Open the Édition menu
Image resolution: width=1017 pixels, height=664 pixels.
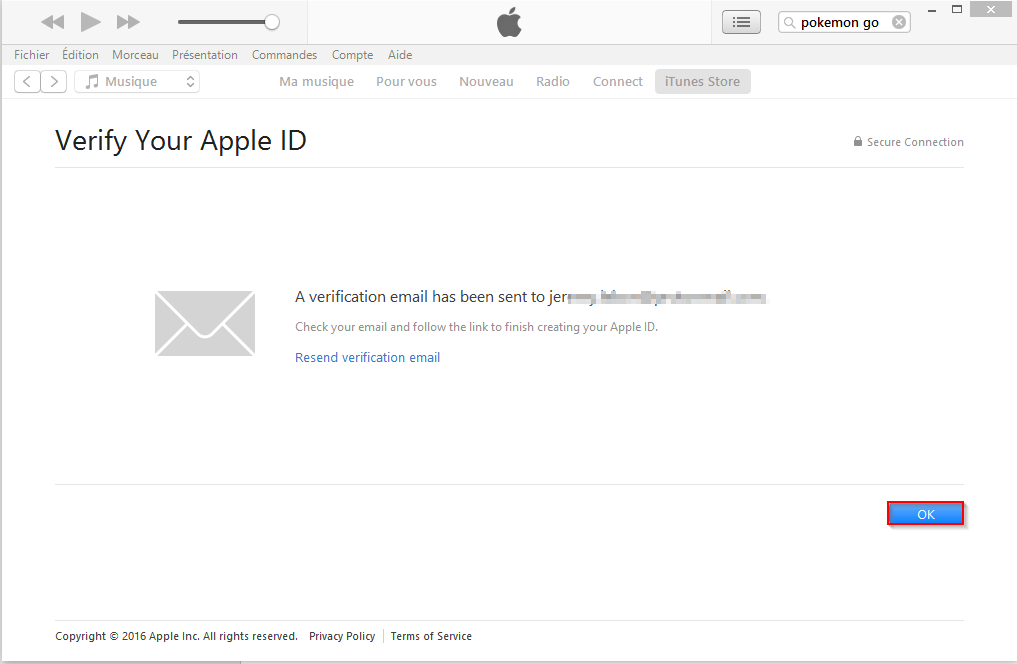(x=80, y=55)
